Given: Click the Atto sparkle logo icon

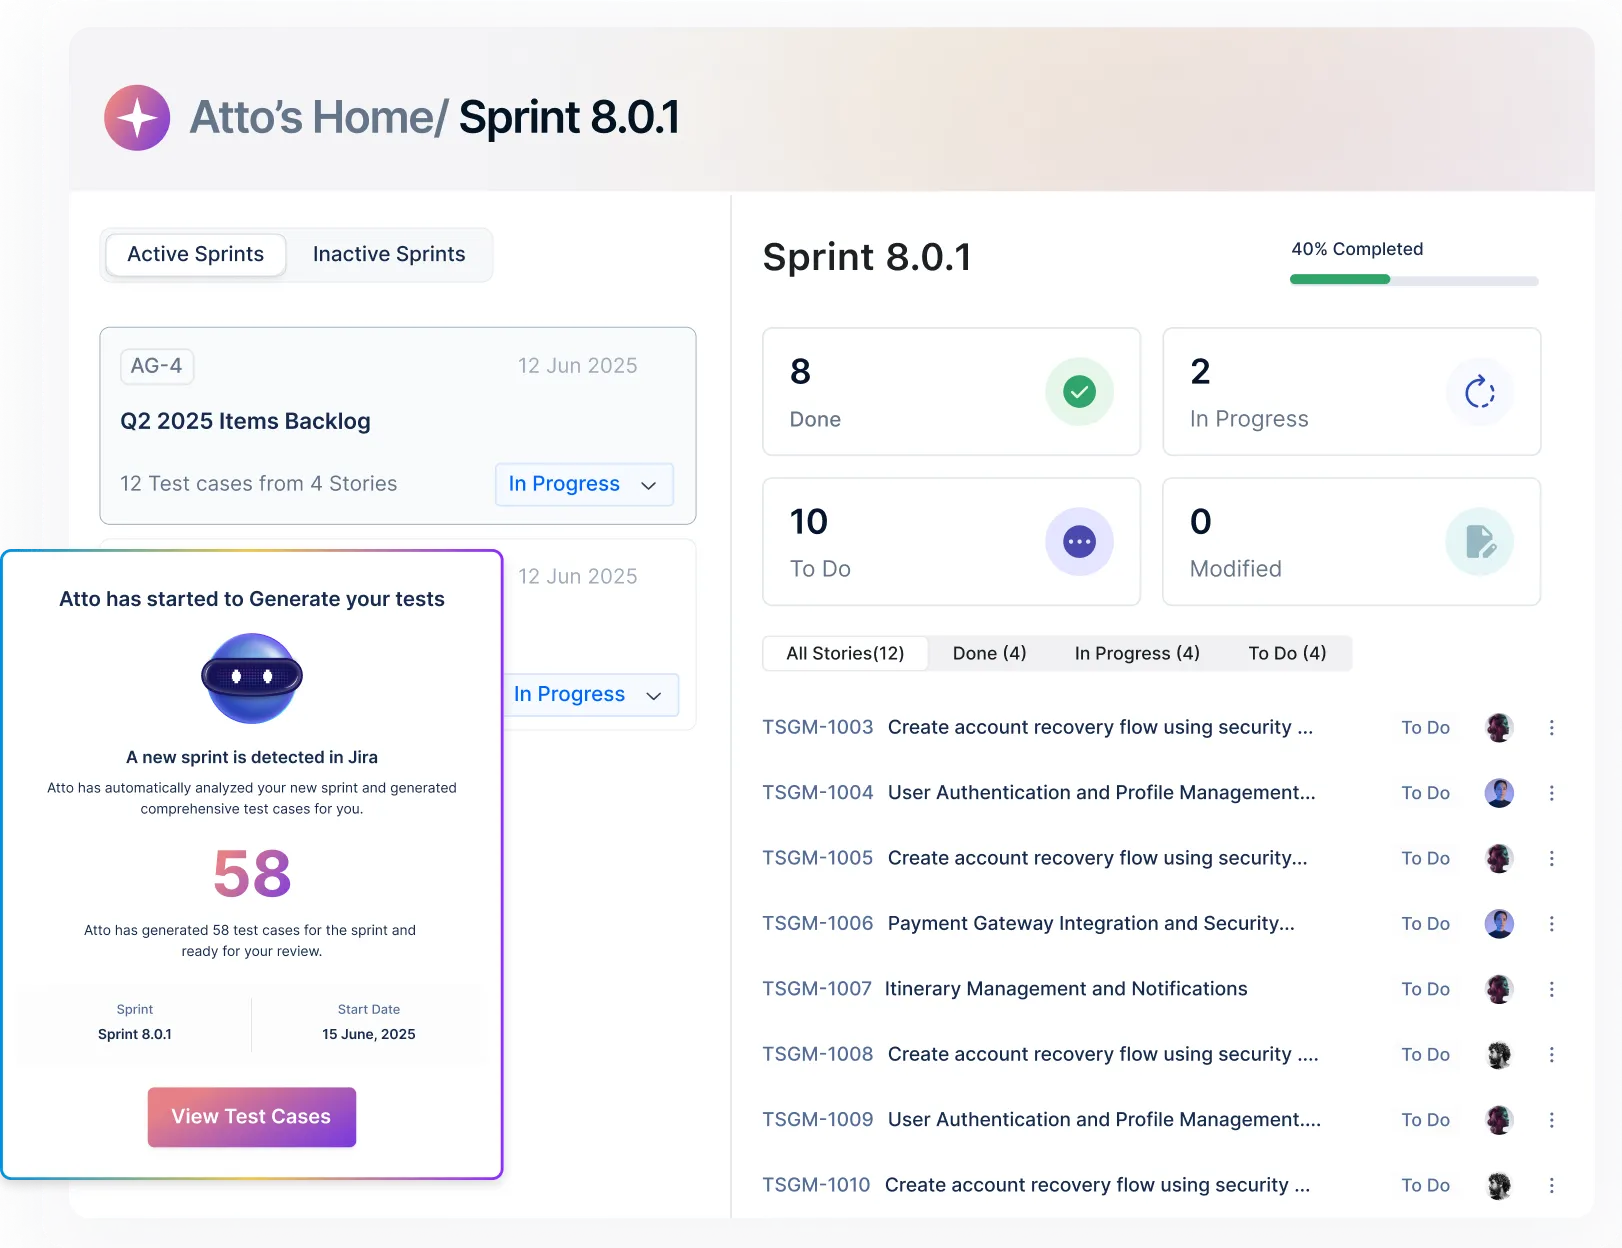Looking at the screenshot, I should 137,117.
